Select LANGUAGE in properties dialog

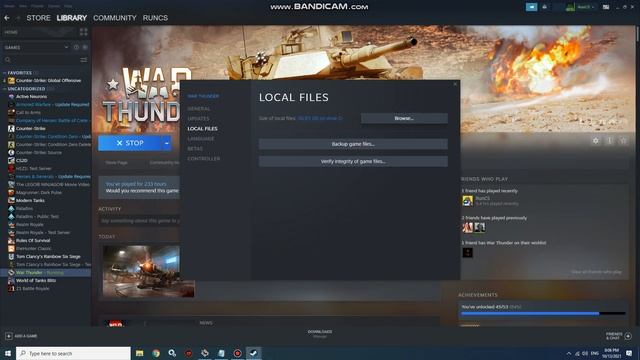tap(201, 139)
